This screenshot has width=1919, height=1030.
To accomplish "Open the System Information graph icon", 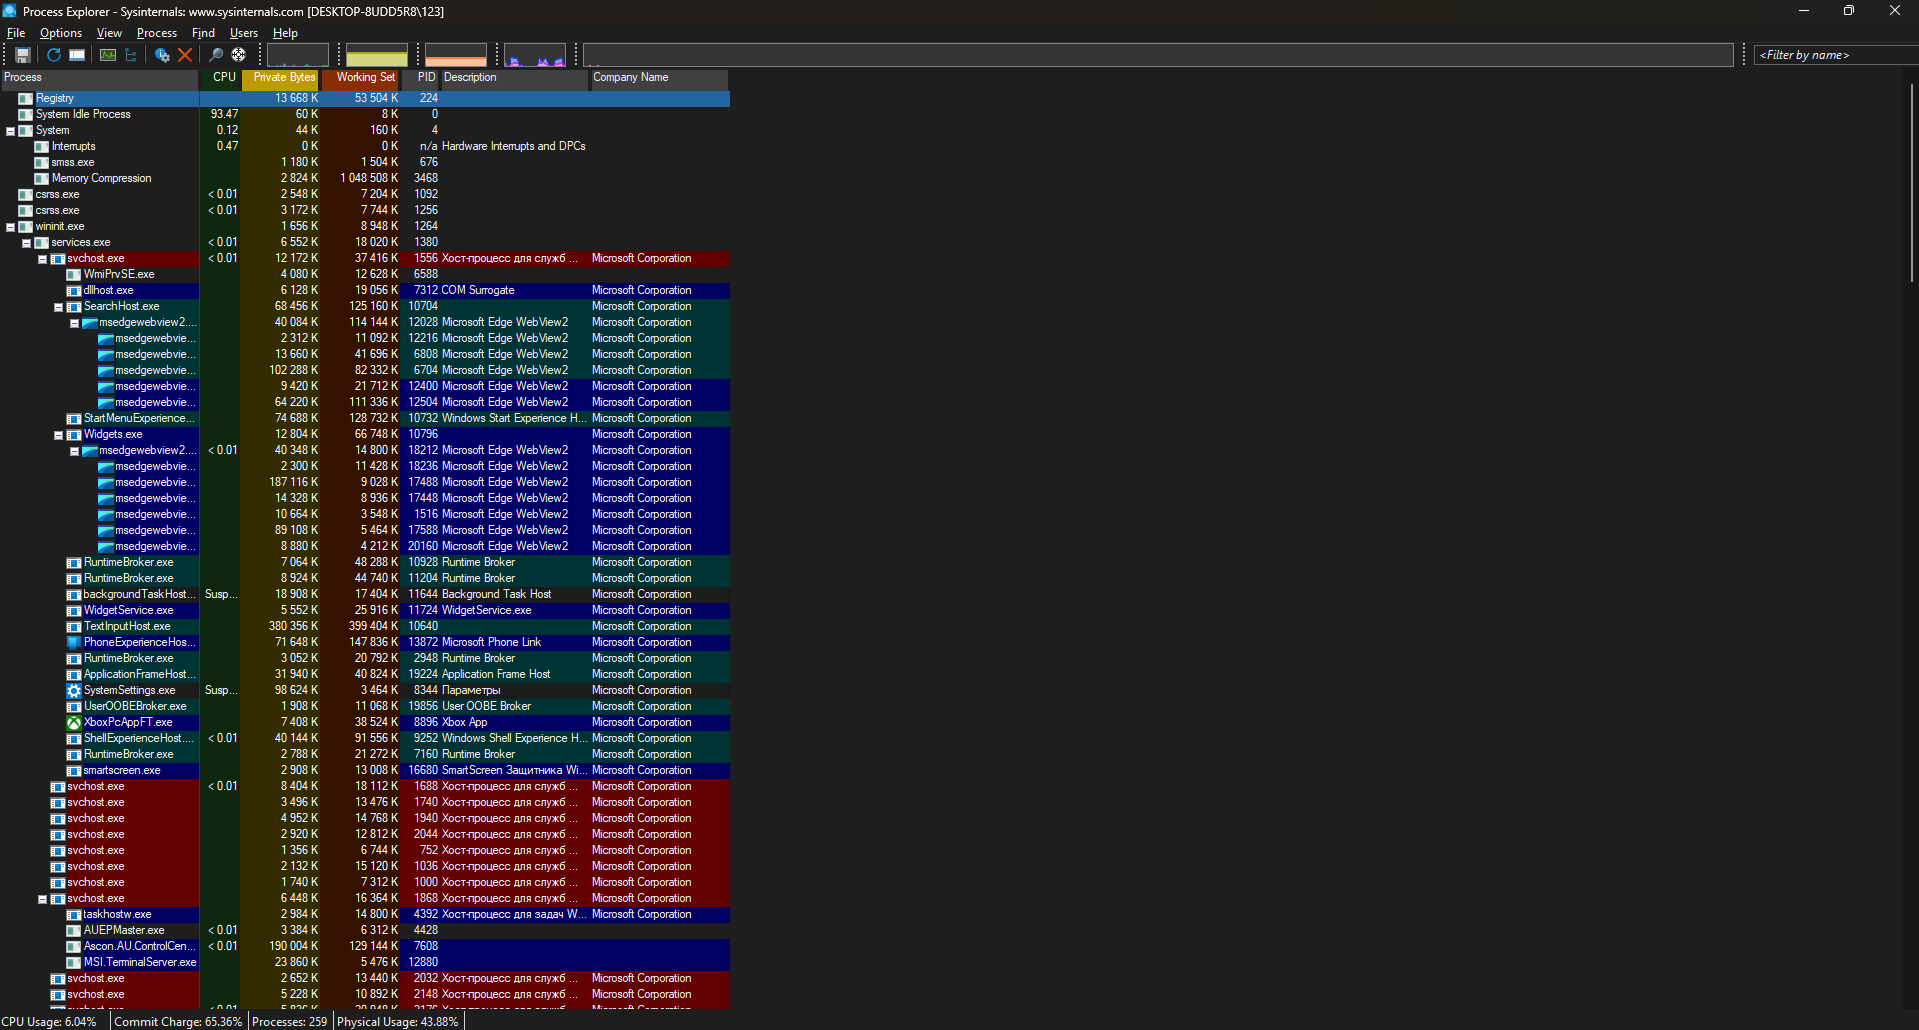I will (x=108, y=55).
